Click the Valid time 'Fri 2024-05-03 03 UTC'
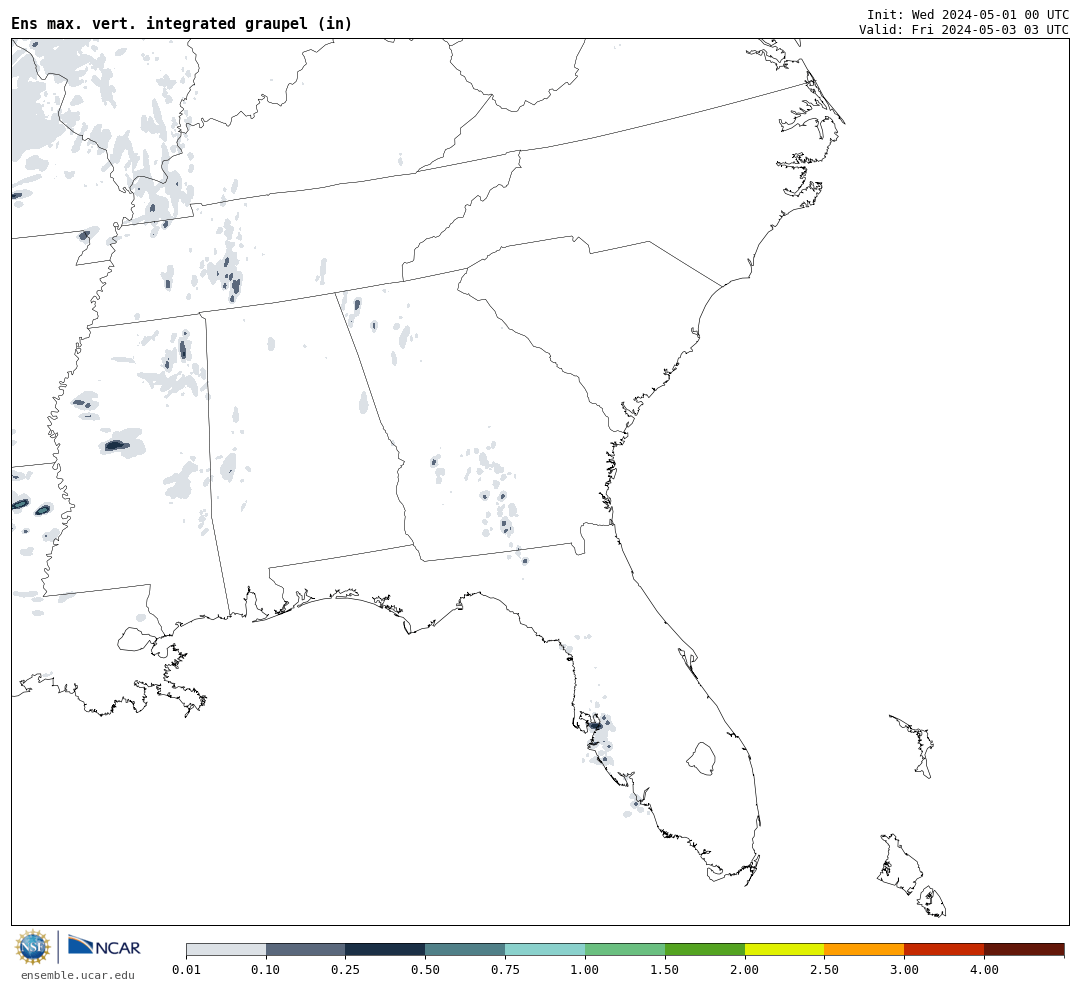This screenshot has height=988, width=1080. 990,30
